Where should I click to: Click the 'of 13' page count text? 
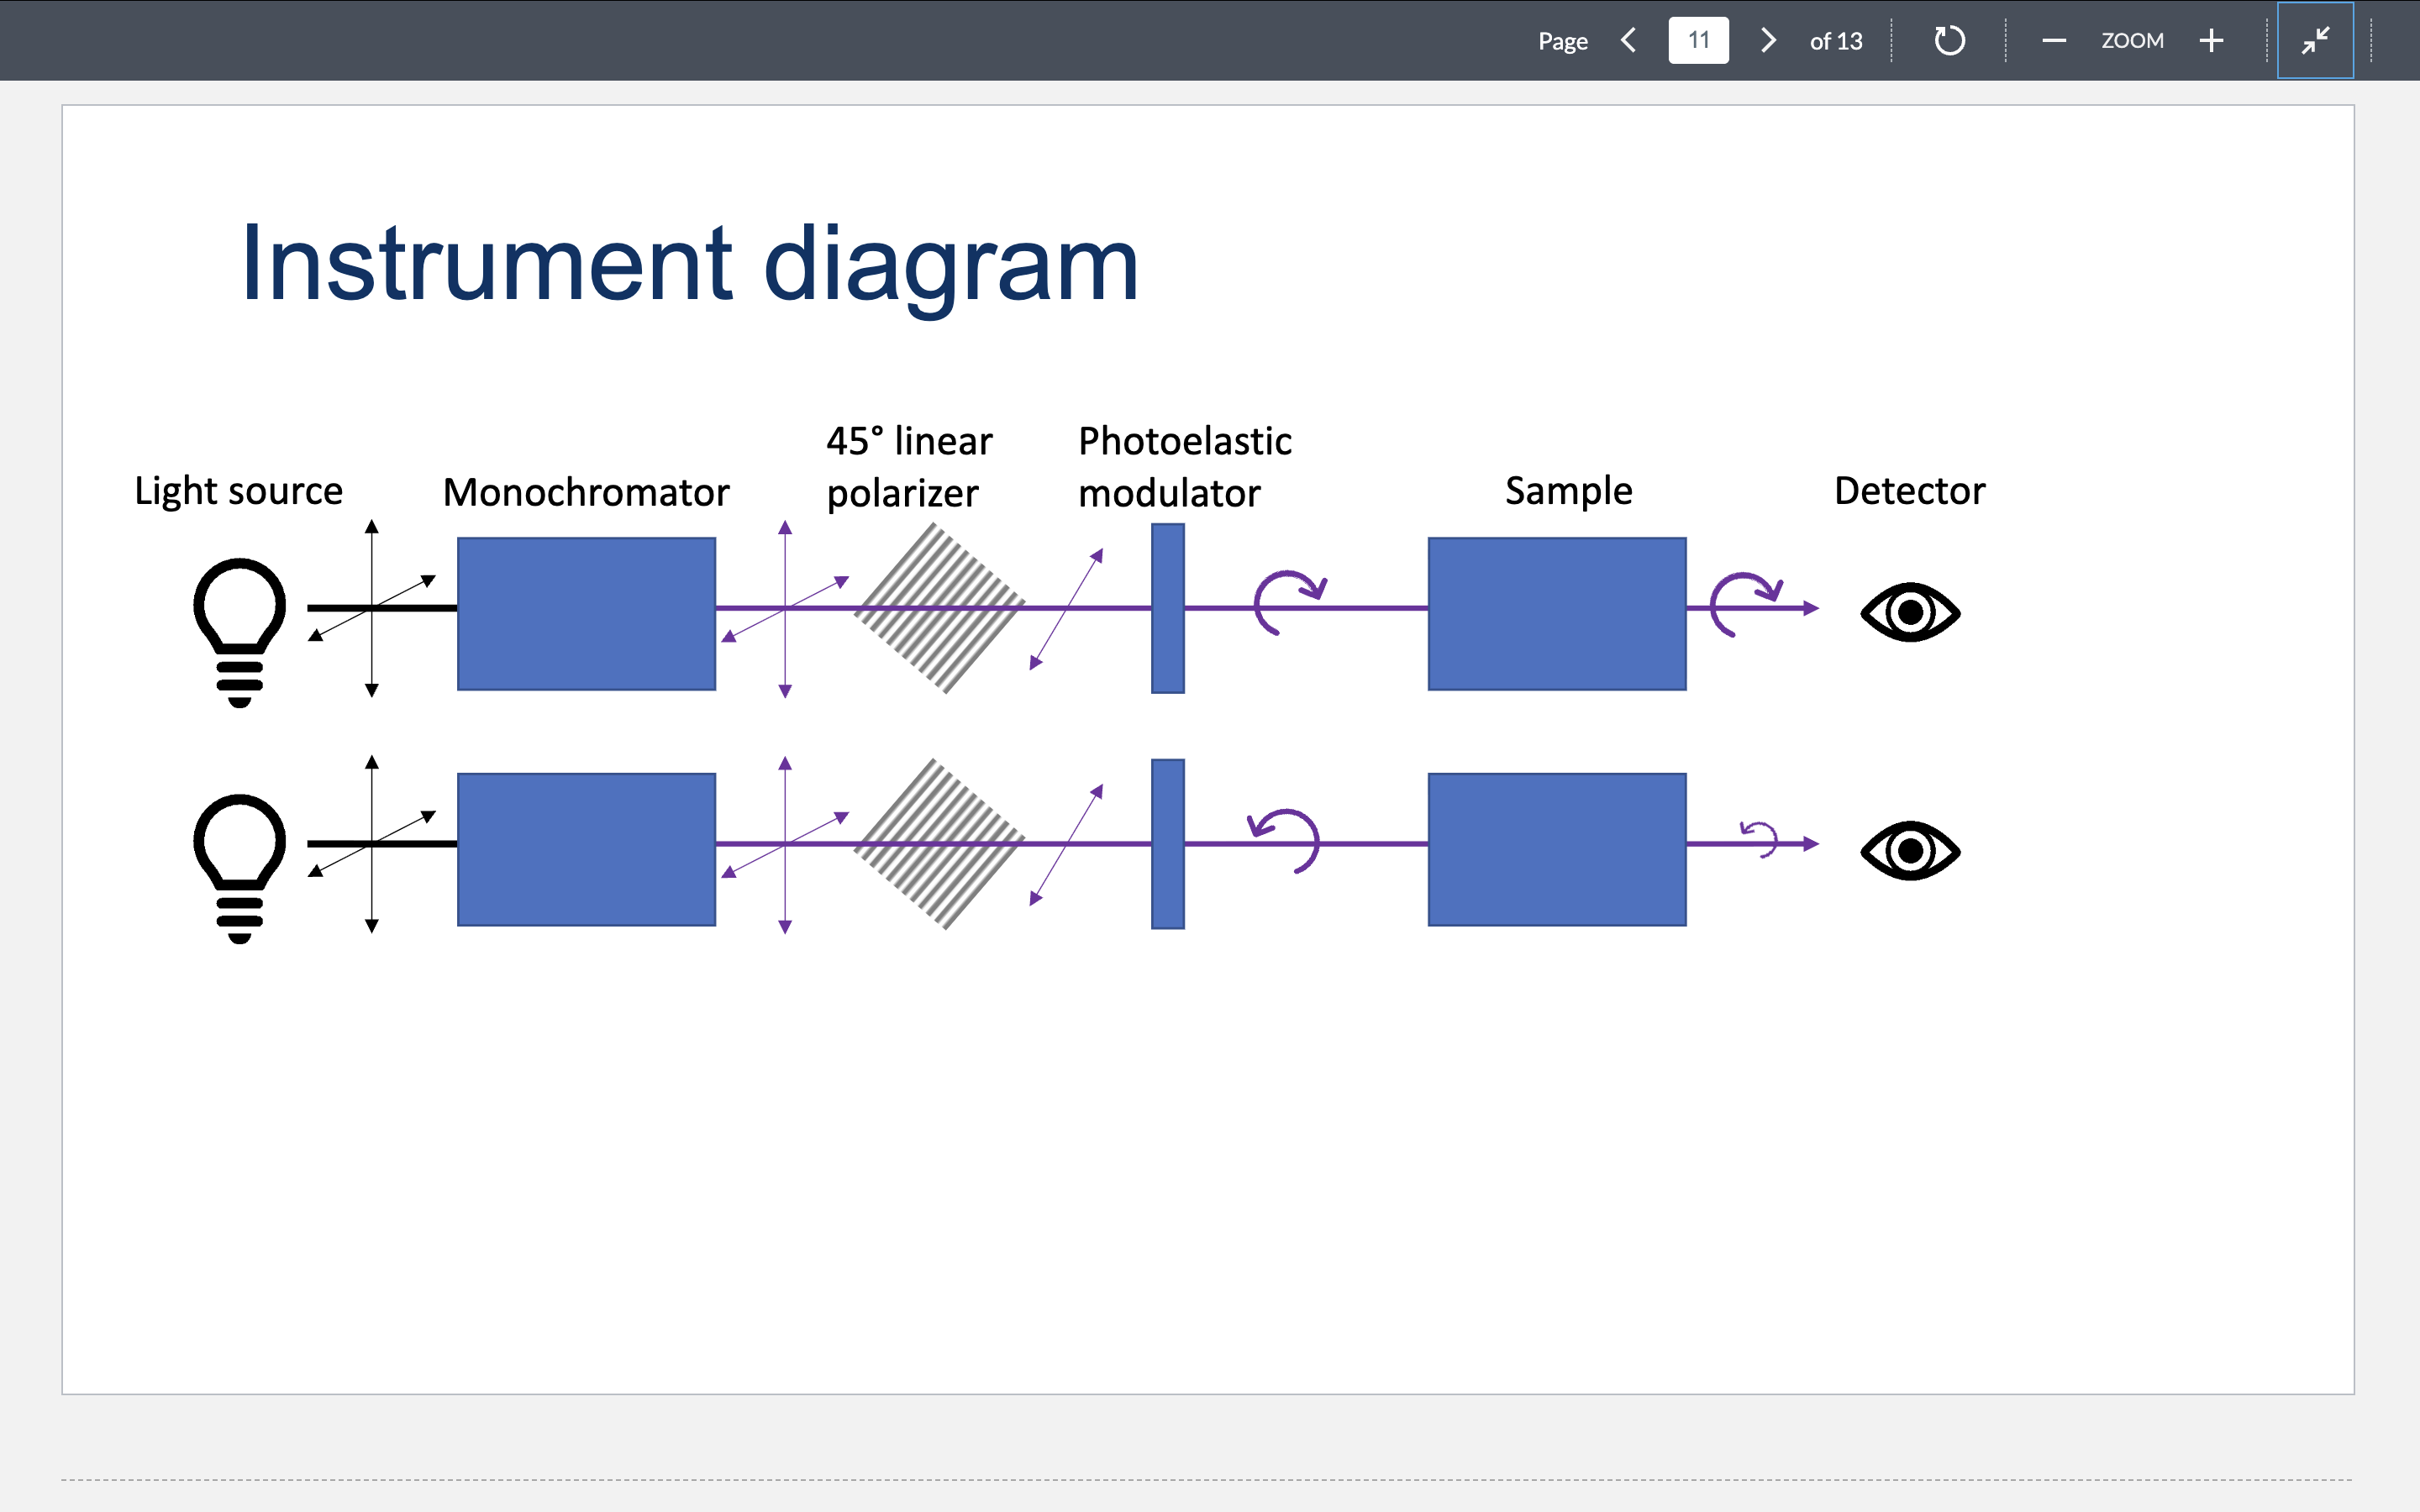point(1835,40)
